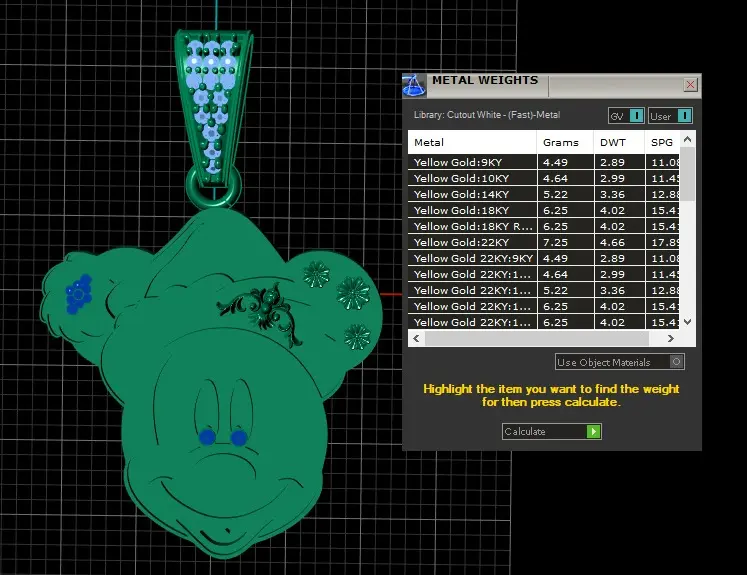Close the Metal Weights dialog

690,85
